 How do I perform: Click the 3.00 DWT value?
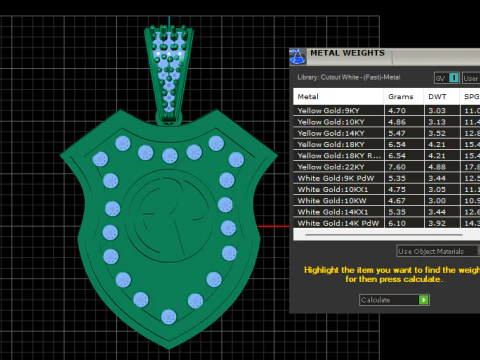[437, 201]
